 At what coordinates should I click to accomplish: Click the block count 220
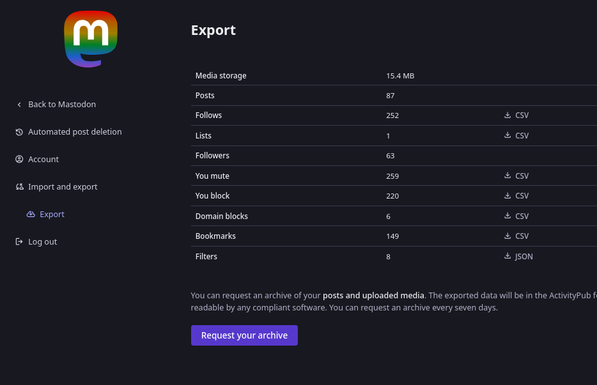393,196
